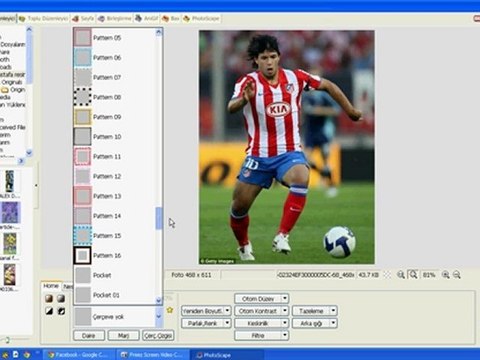The width and height of the screenshot is (480, 360).
Task: Expand the Tazeleme dropdown arrow
Action: (x=333, y=311)
